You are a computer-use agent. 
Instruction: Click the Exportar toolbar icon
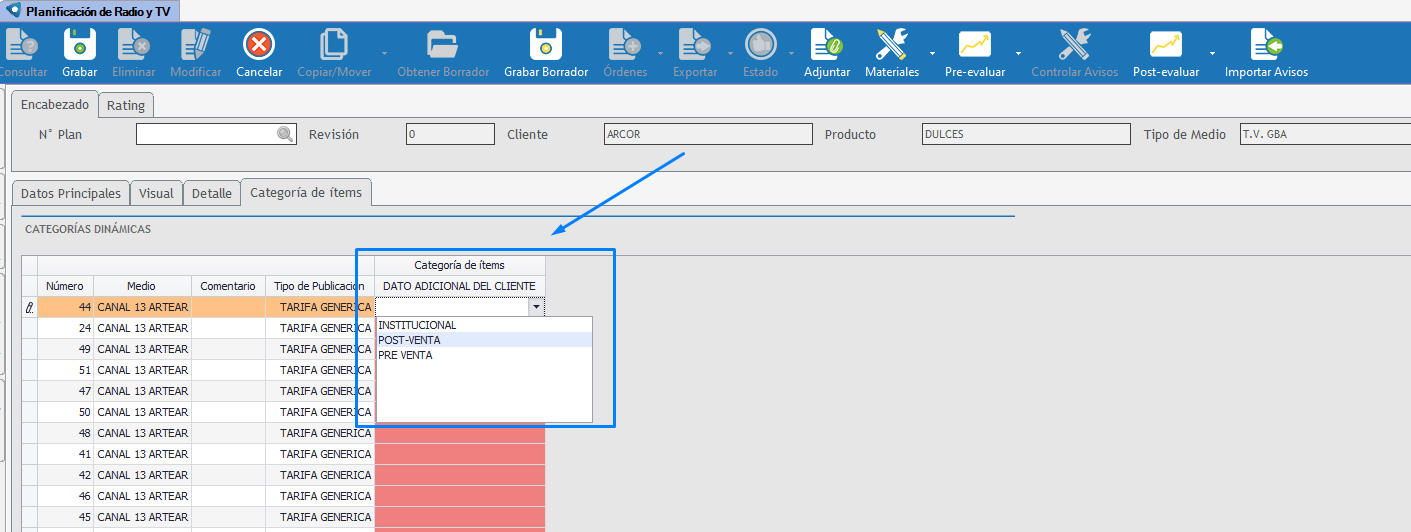[694, 46]
